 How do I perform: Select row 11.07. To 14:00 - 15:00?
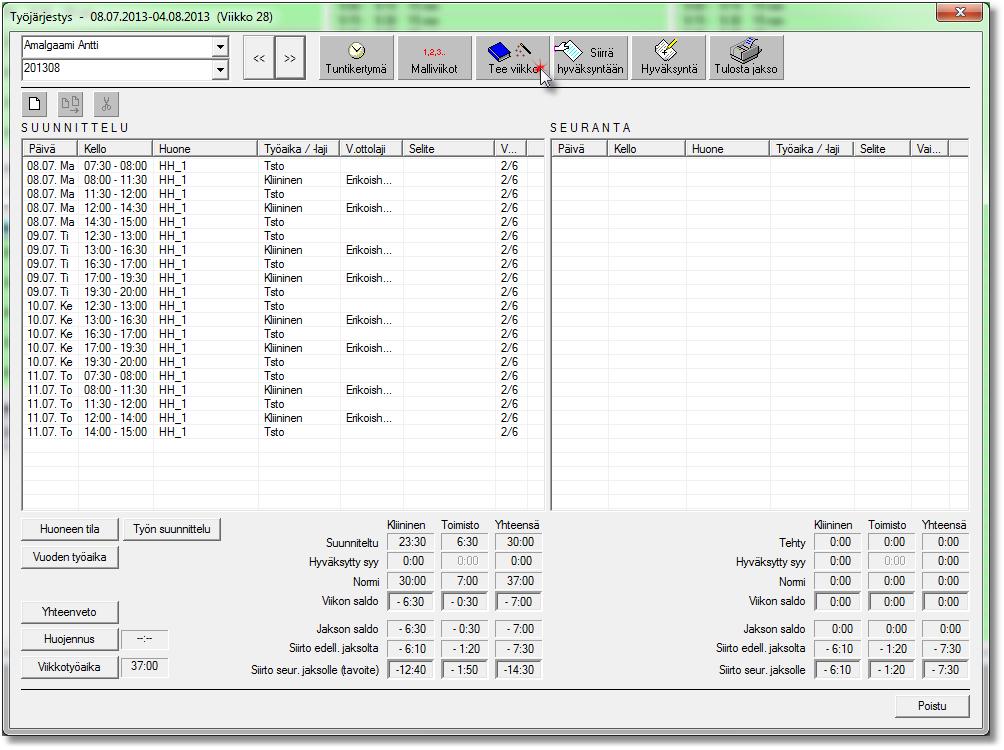(x=283, y=432)
